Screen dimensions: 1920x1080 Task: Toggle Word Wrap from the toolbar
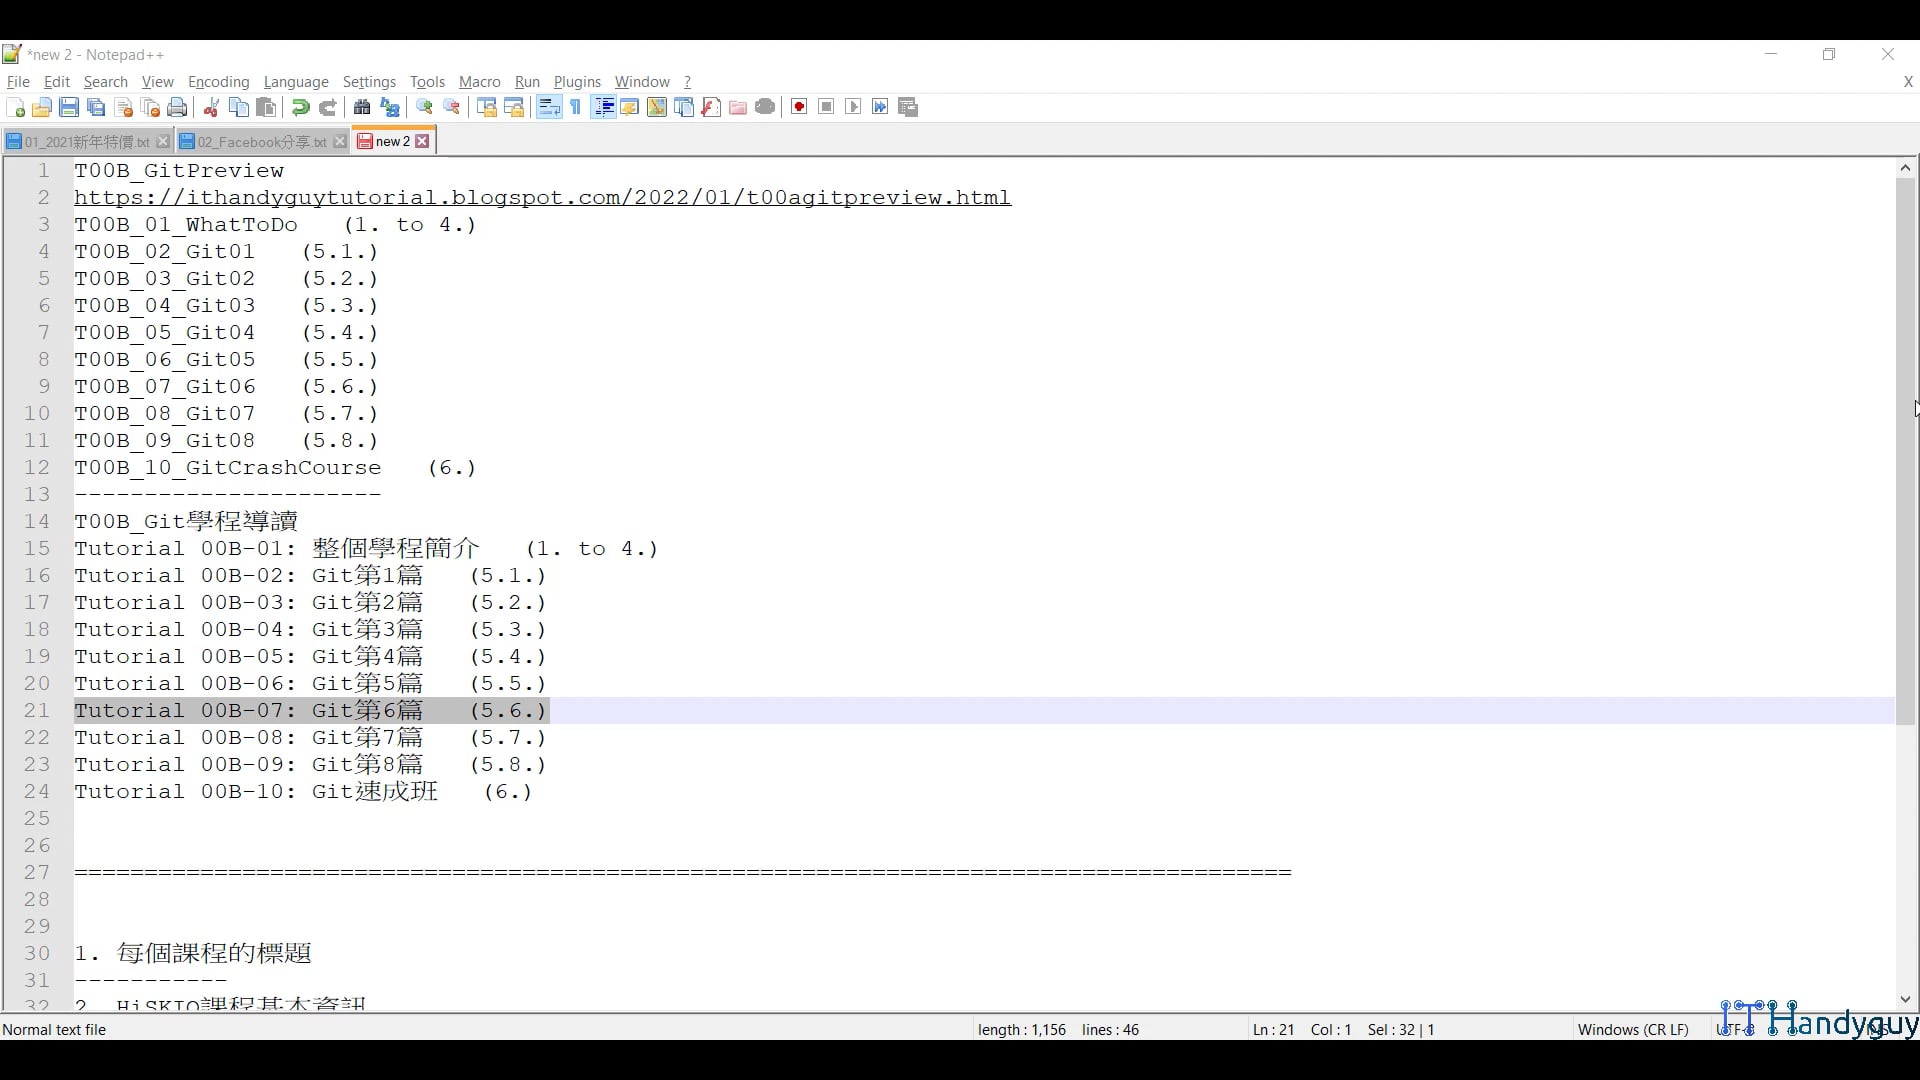(548, 107)
